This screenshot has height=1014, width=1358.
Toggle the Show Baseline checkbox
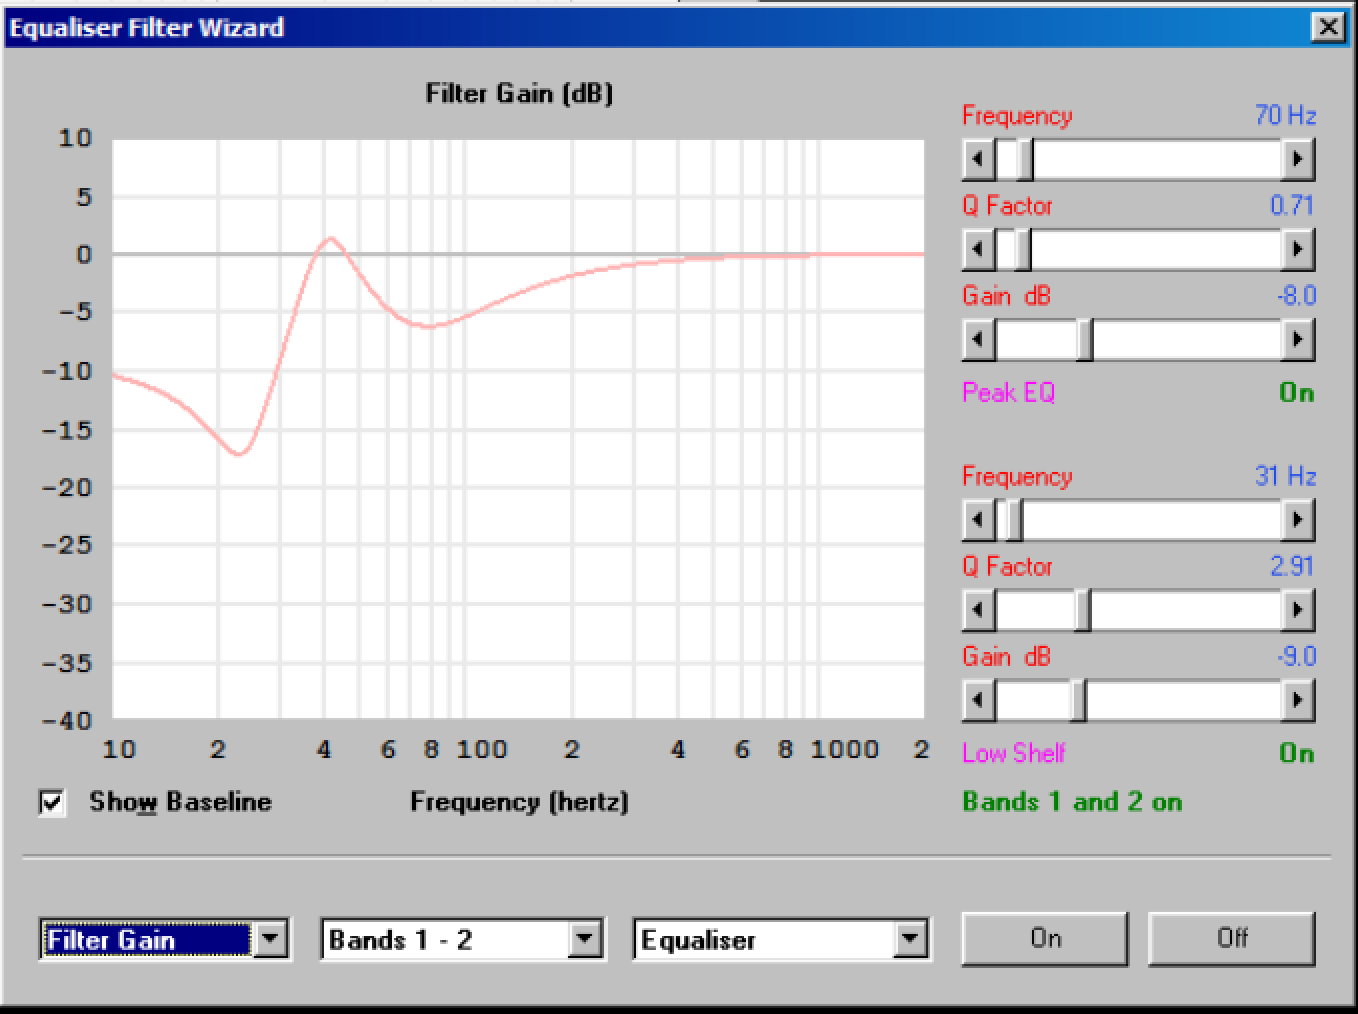click(x=52, y=802)
